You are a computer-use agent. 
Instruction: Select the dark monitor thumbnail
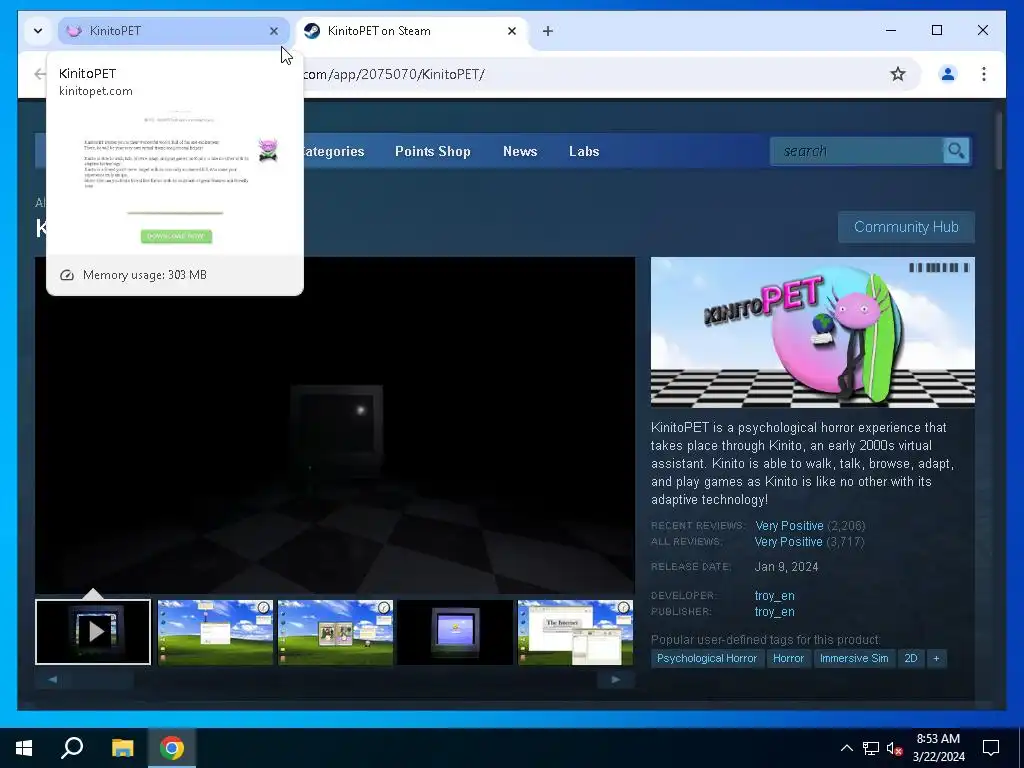click(455, 632)
